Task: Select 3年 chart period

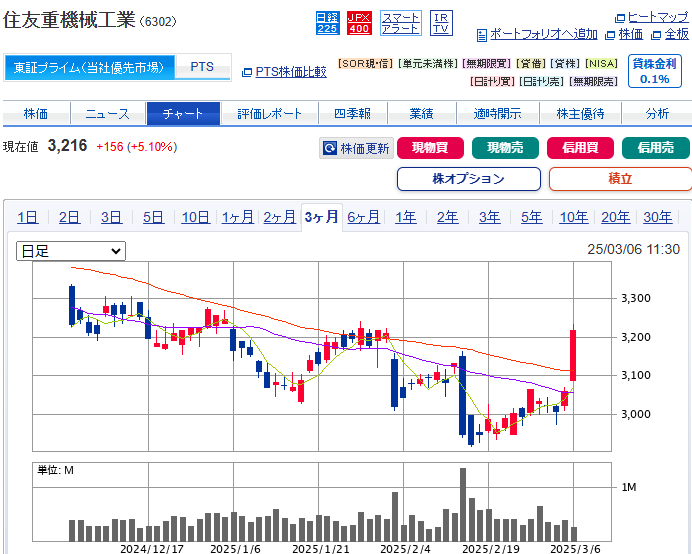Action: (x=489, y=217)
